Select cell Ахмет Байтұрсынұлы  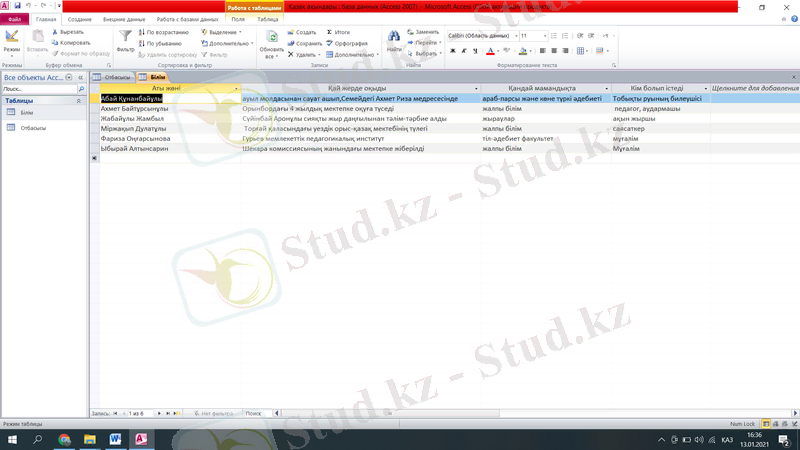(x=170, y=109)
